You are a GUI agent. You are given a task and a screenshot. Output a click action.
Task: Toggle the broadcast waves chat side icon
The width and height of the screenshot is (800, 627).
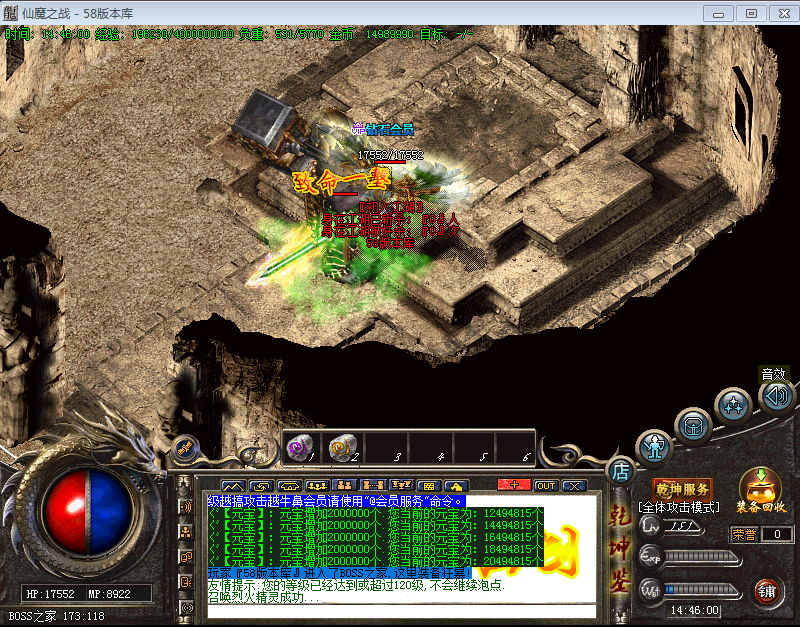point(187,608)
